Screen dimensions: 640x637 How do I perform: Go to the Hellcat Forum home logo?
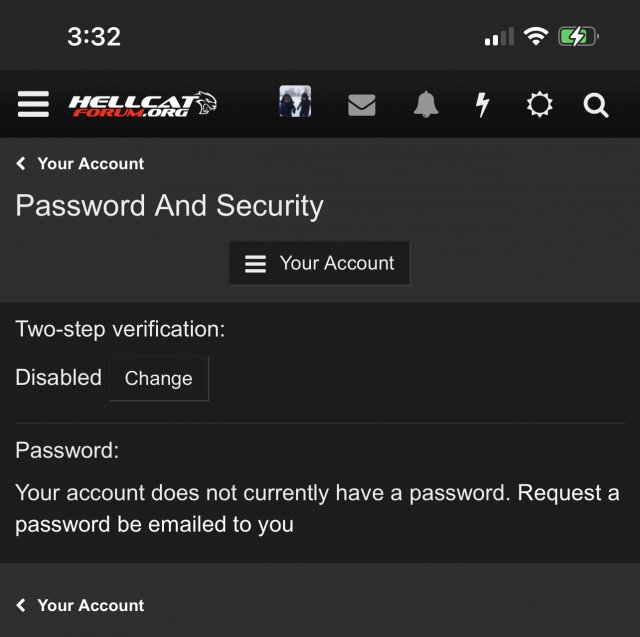[x=142, y=104]
